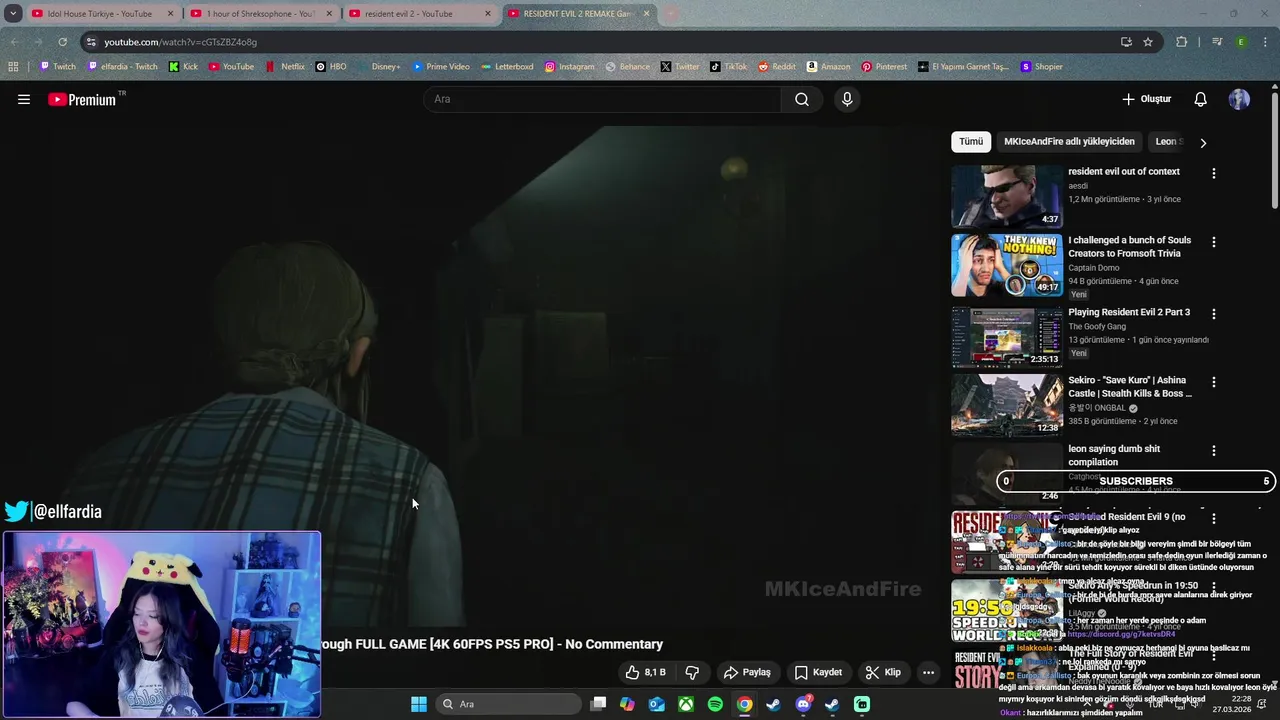Open Spotify from the taskbar

715,704
